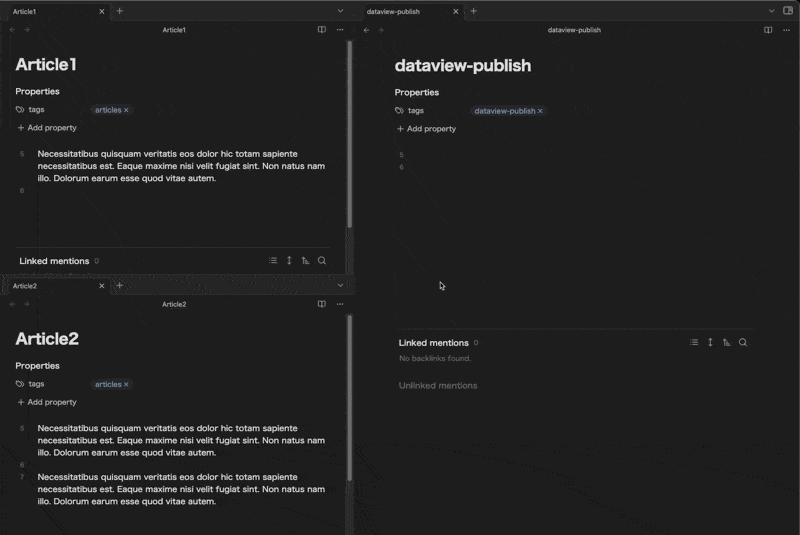Toggle reading view for Article1
The width and height of the screenshot is (800, 535).
coord(321,30)
